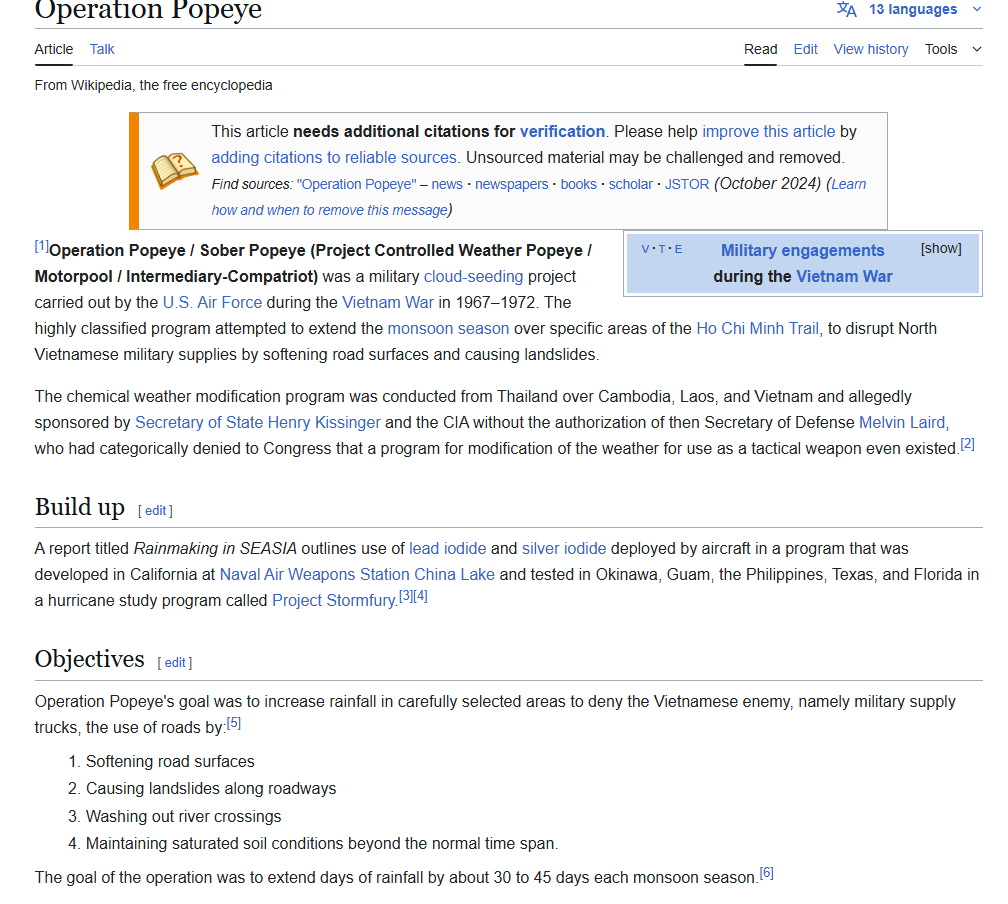Open the Talk tab

click(x=102, y=50)
